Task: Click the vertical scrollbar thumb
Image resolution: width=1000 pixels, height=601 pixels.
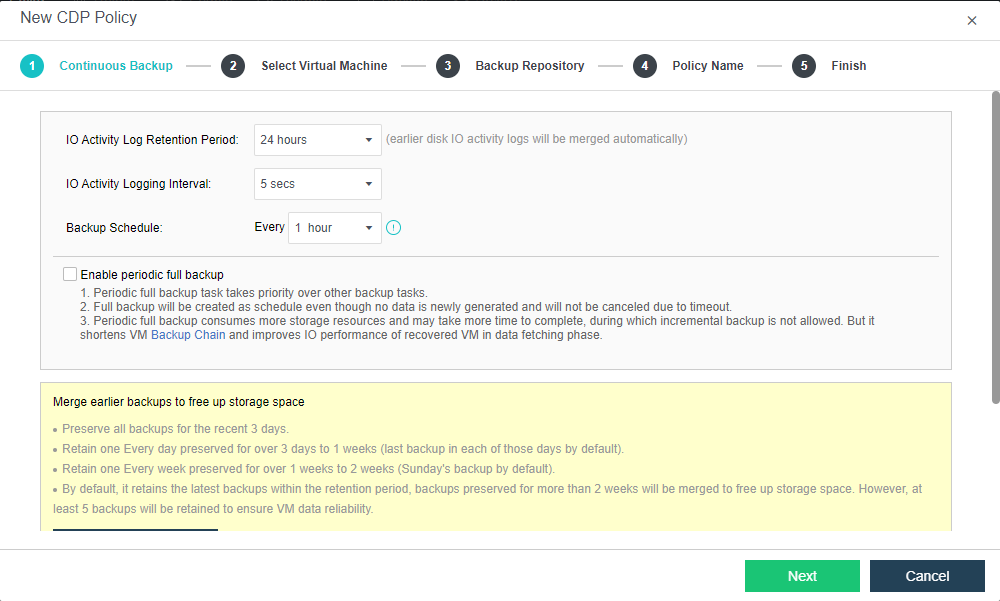Action: click(x=995, y=247)
